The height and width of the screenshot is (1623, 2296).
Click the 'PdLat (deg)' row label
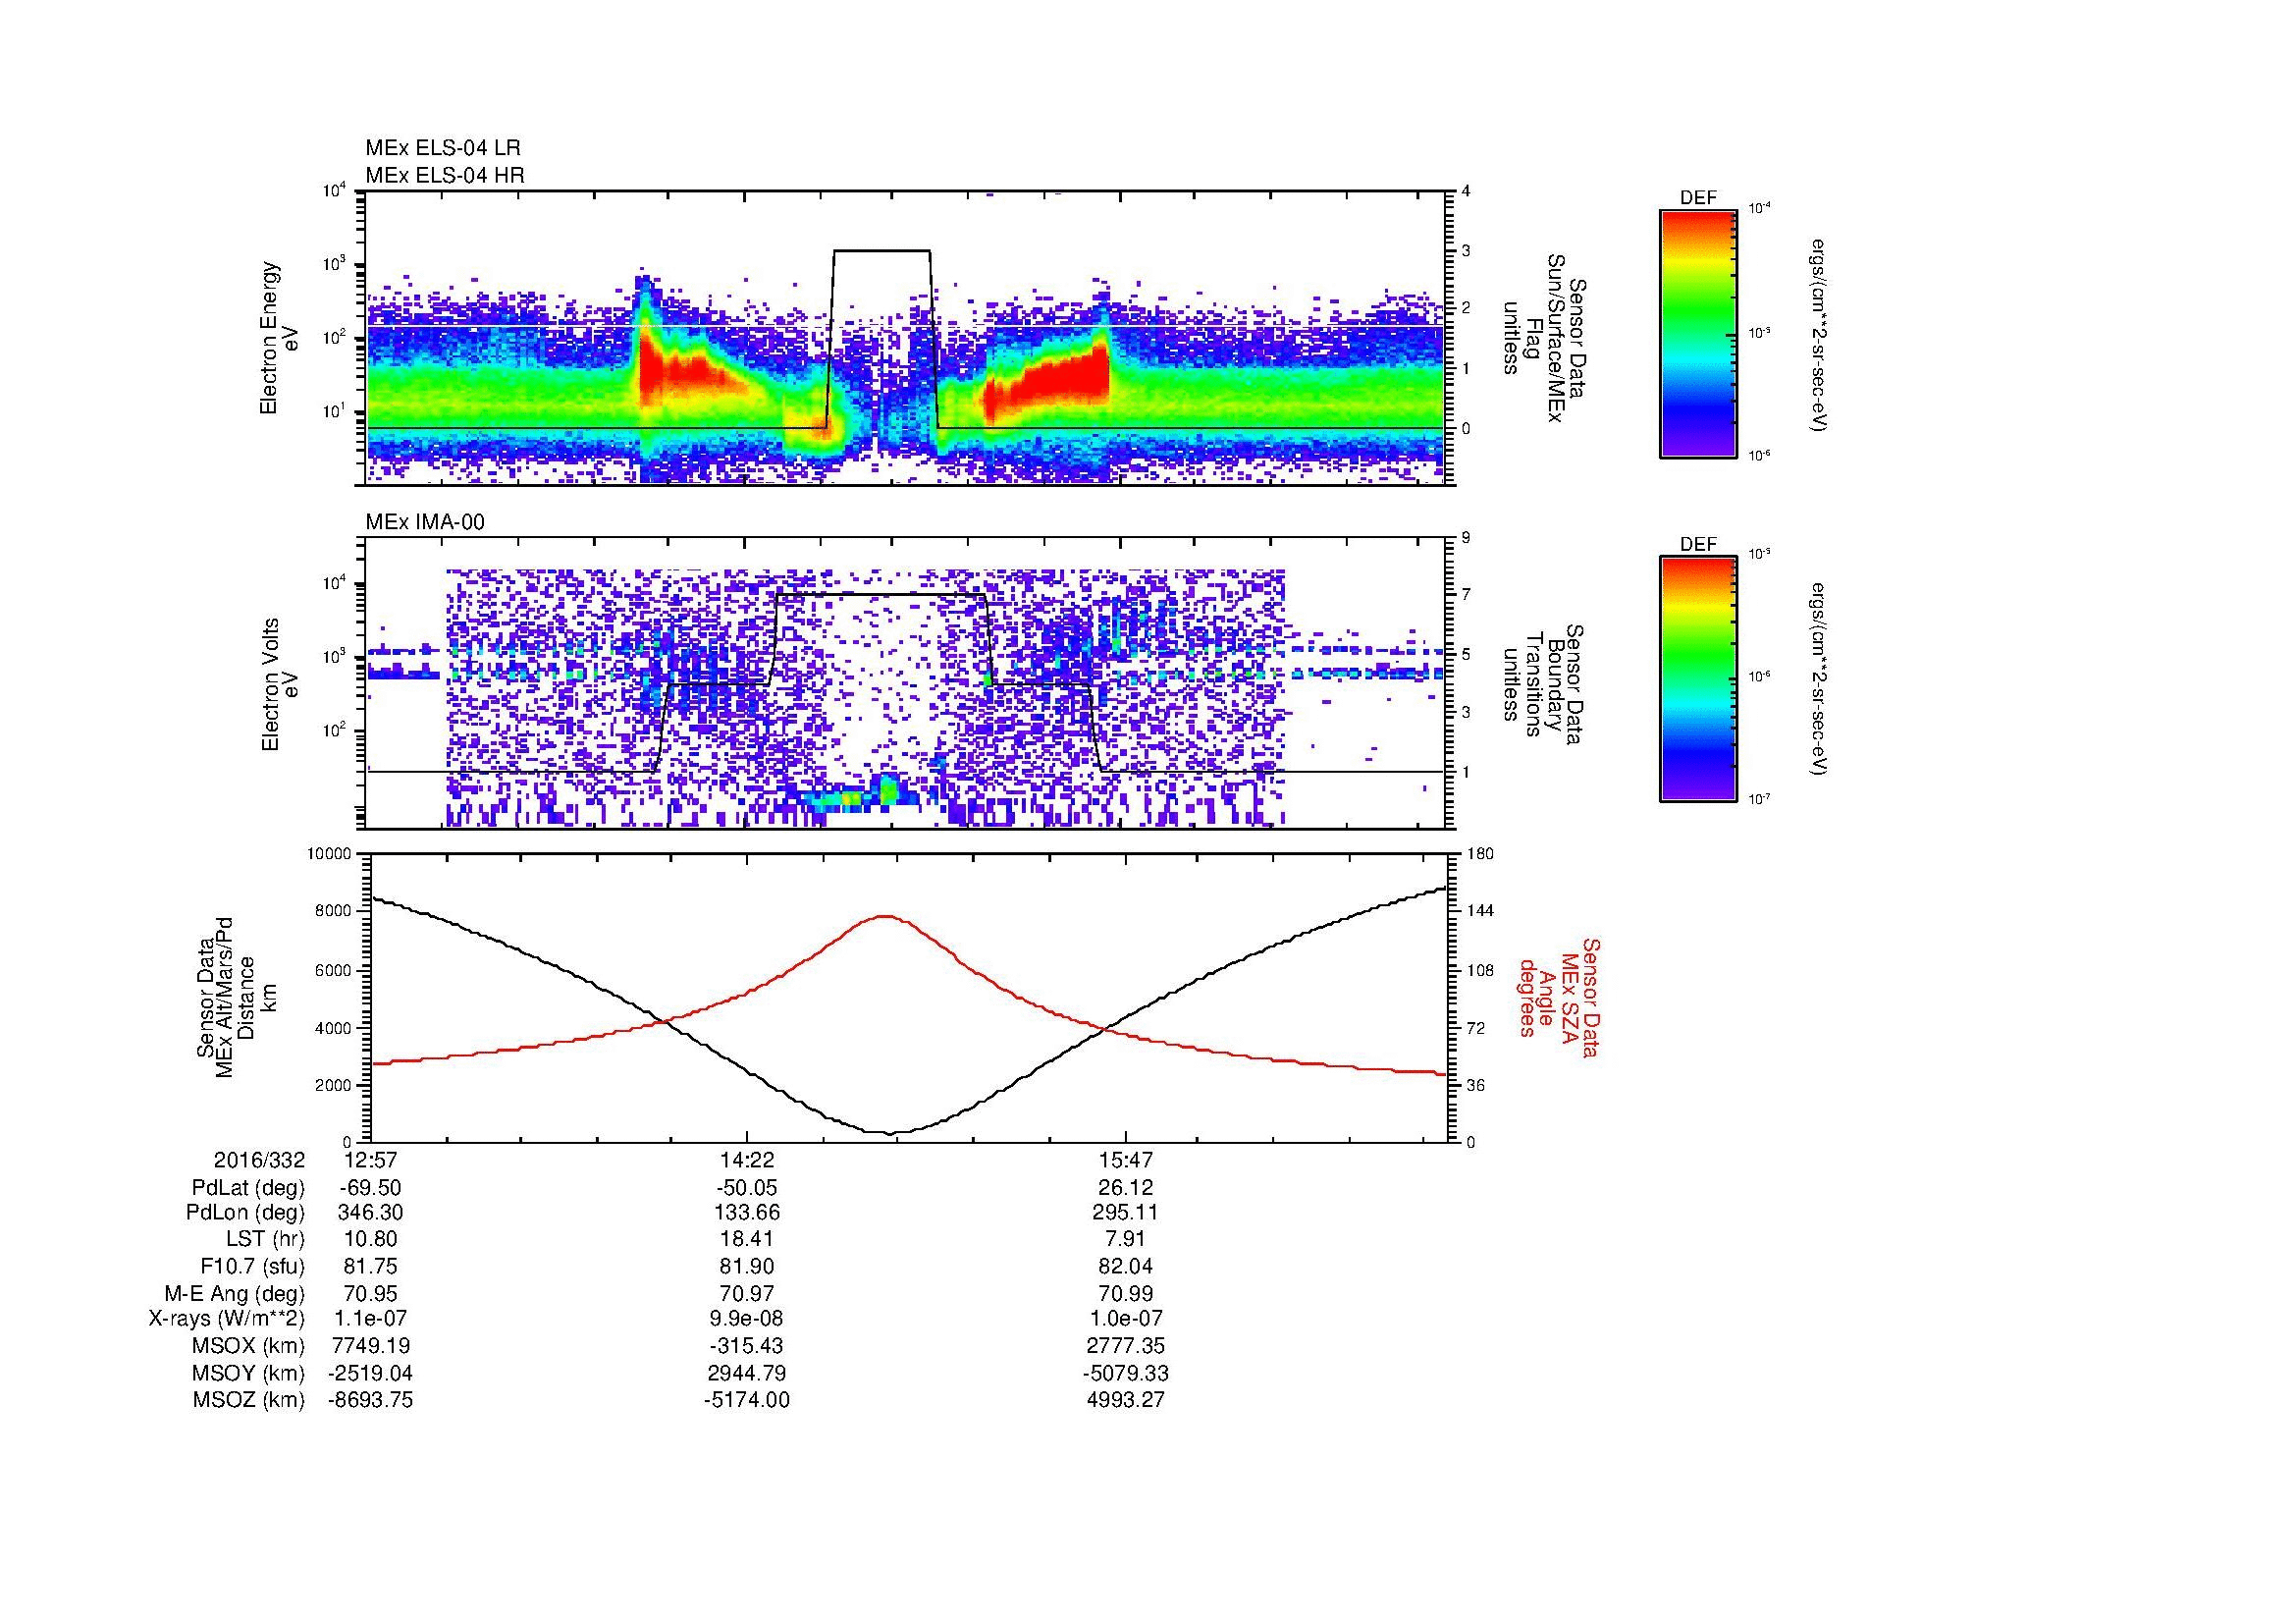(x=248, y=1188)
